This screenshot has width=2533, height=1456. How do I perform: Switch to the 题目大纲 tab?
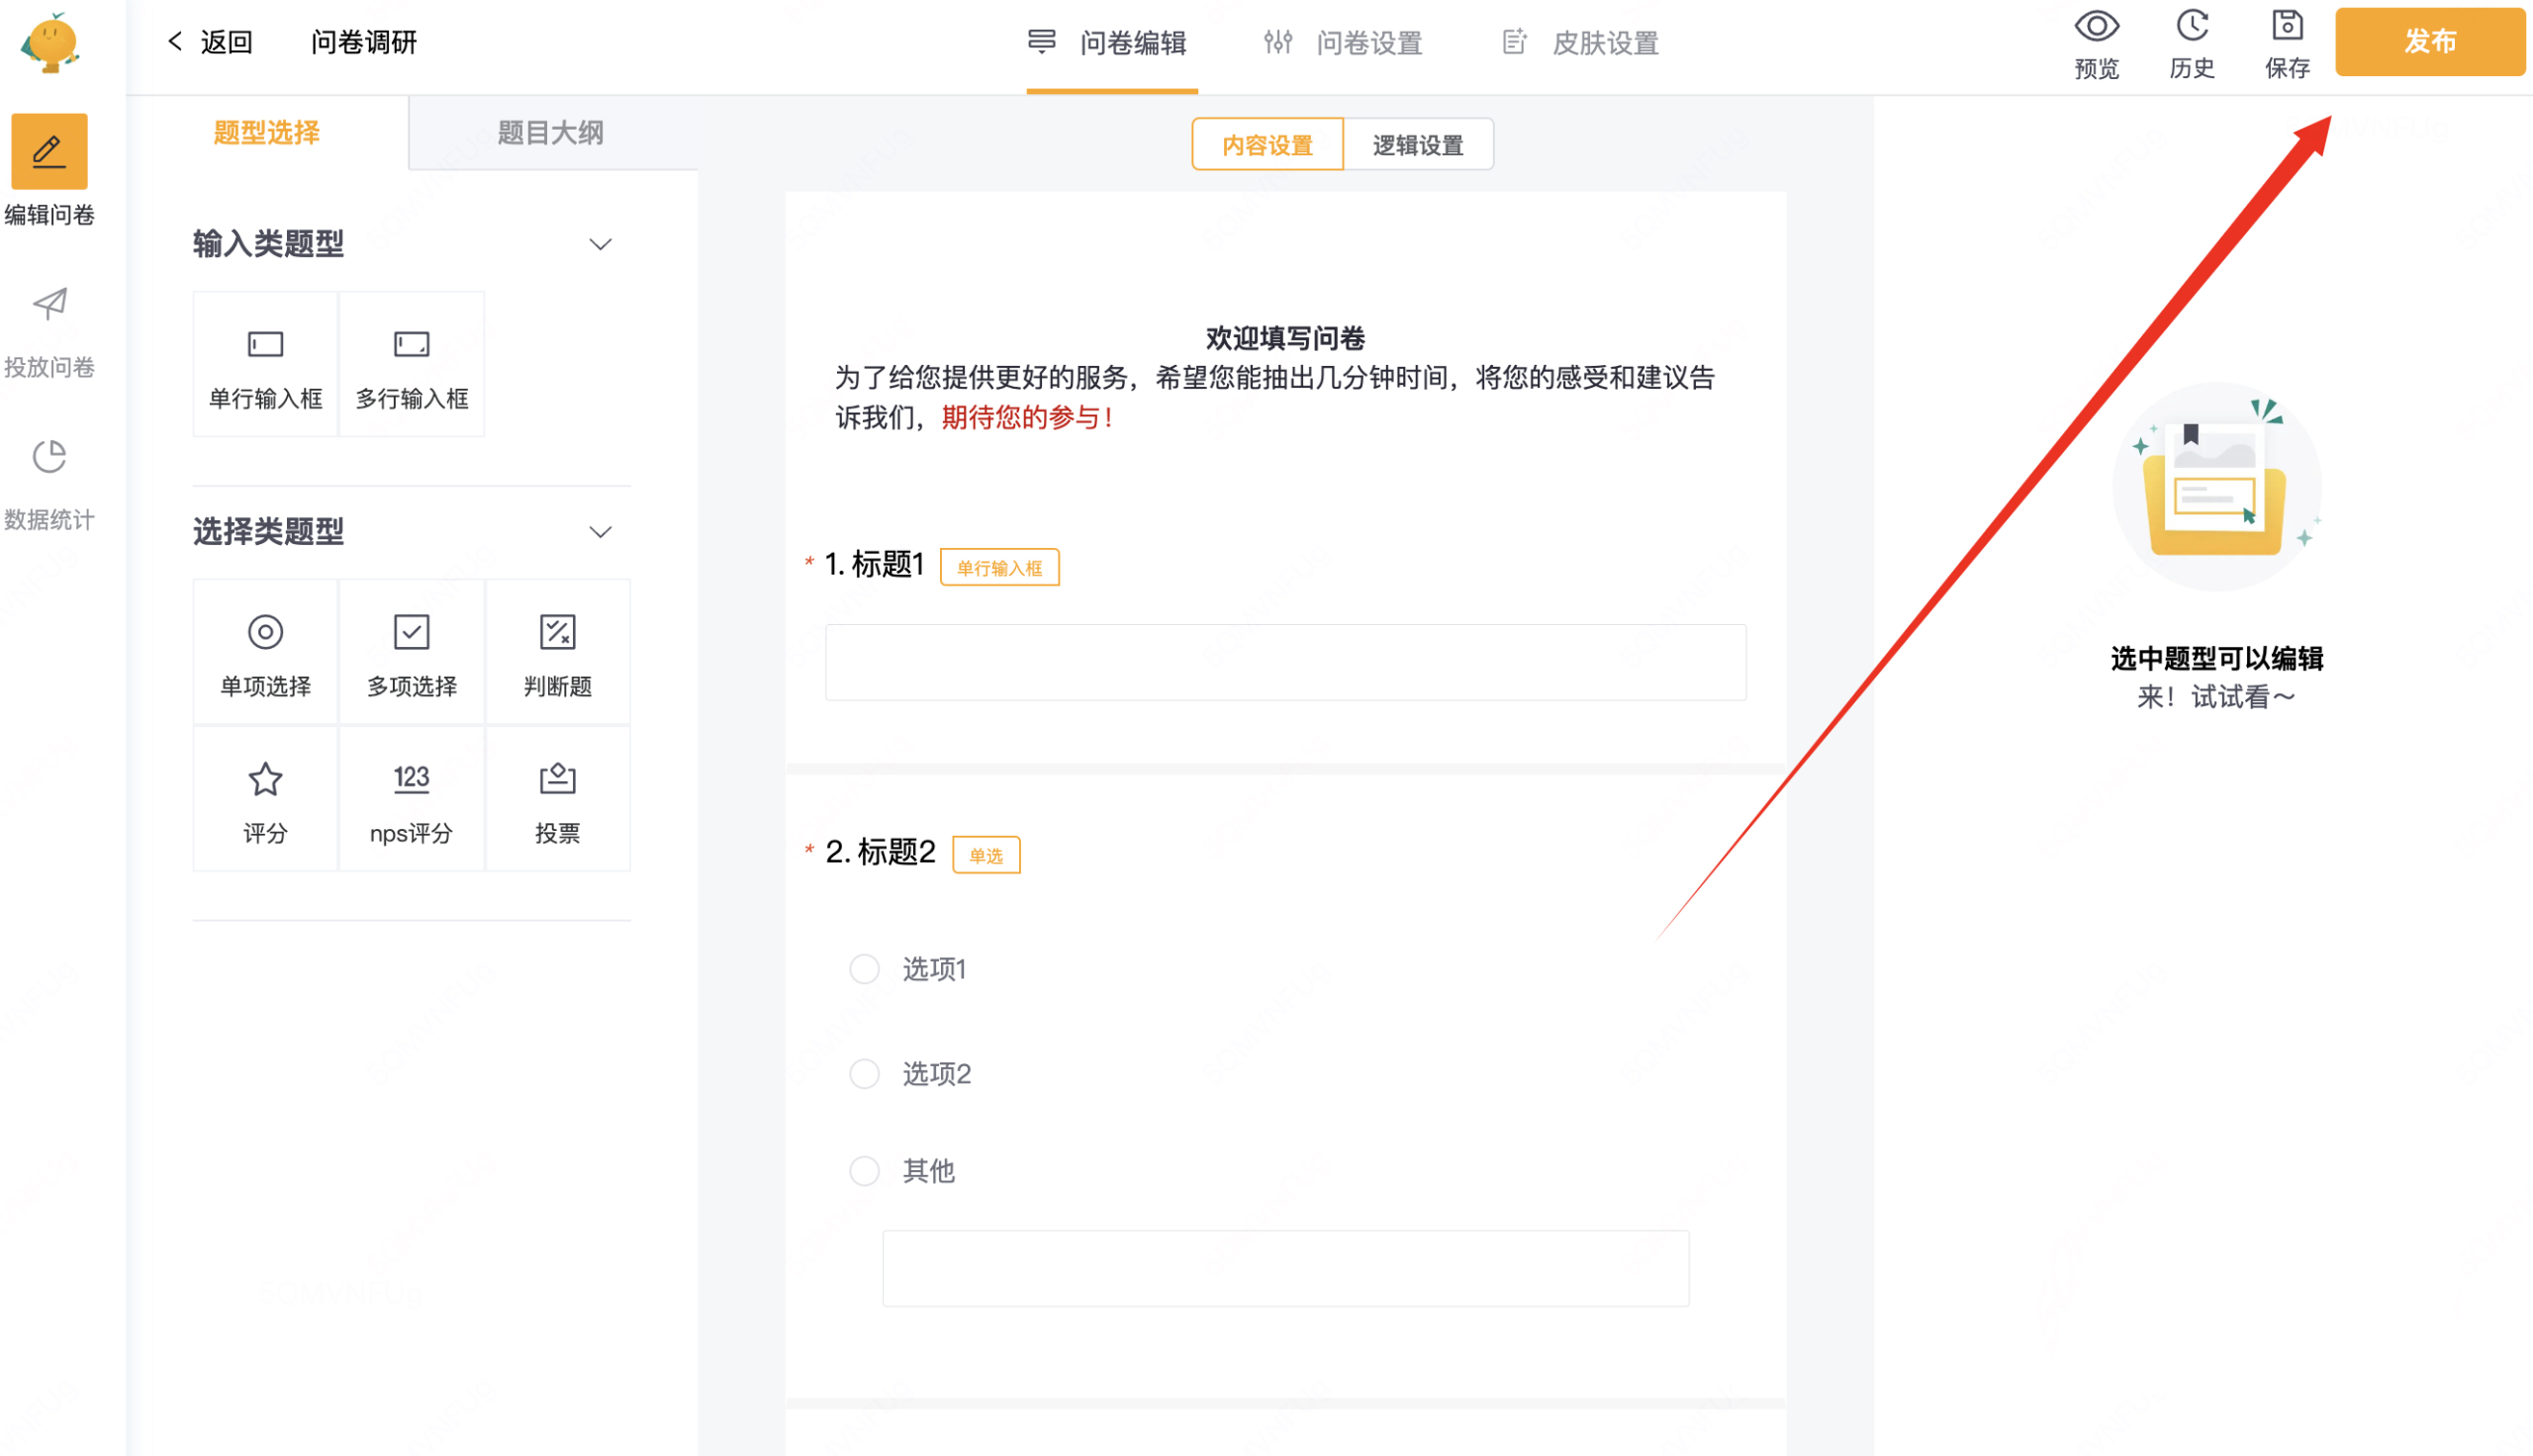click(550, 133)
